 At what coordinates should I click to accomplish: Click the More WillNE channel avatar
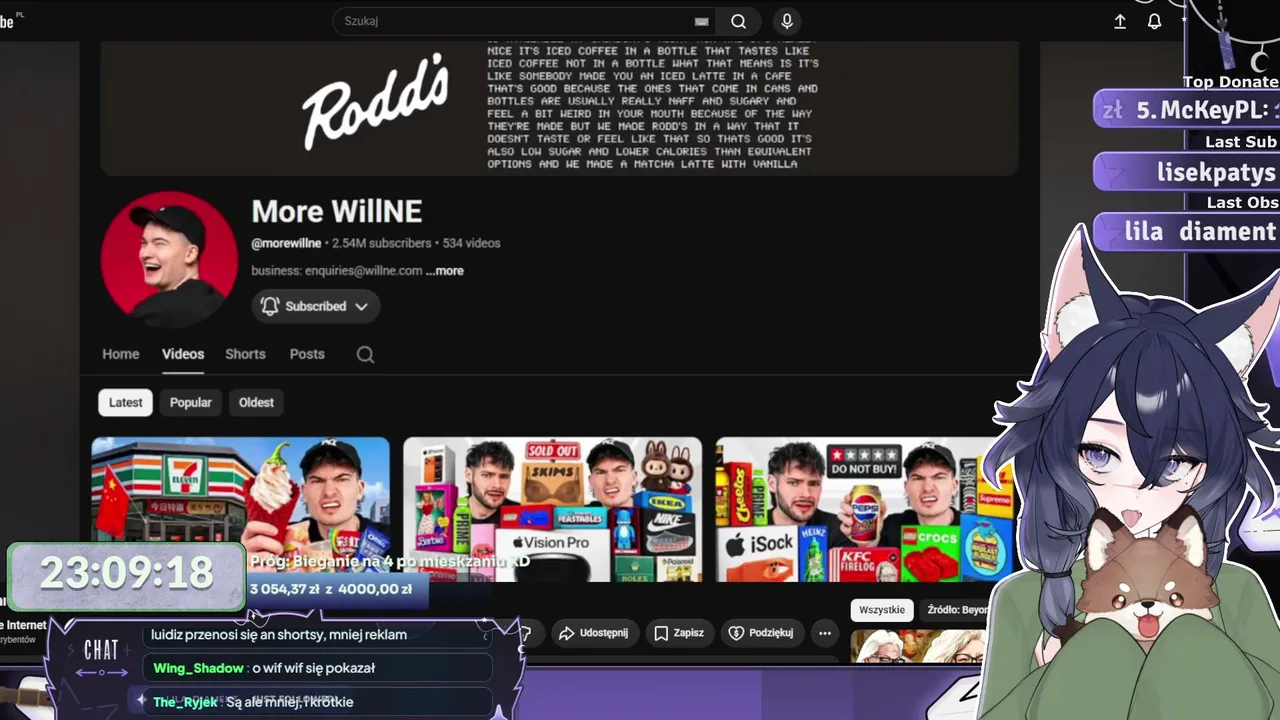[x=169, y=259]
